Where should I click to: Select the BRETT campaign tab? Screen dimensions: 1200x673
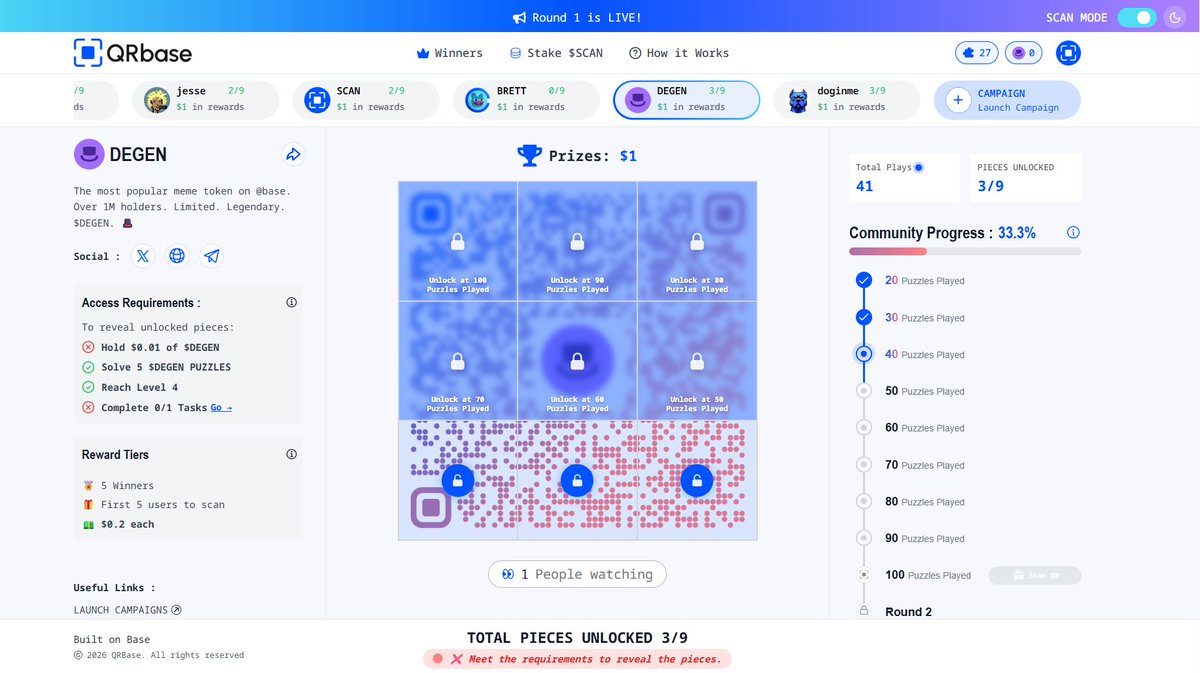pyautogui.click(x=526, y=99)
